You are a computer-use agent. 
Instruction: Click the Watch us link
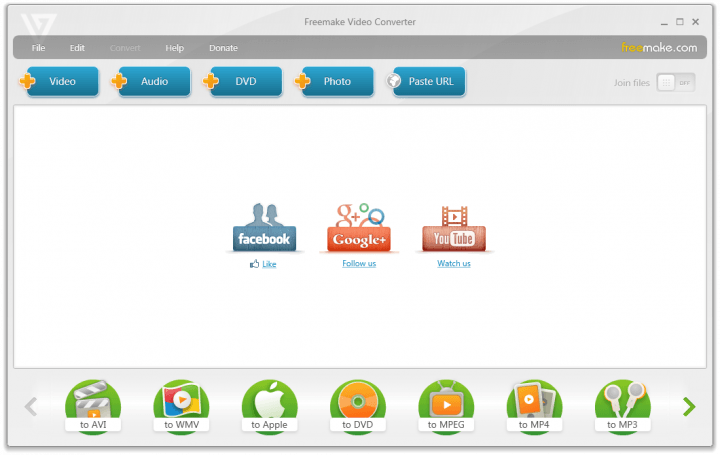coord(454,264)
